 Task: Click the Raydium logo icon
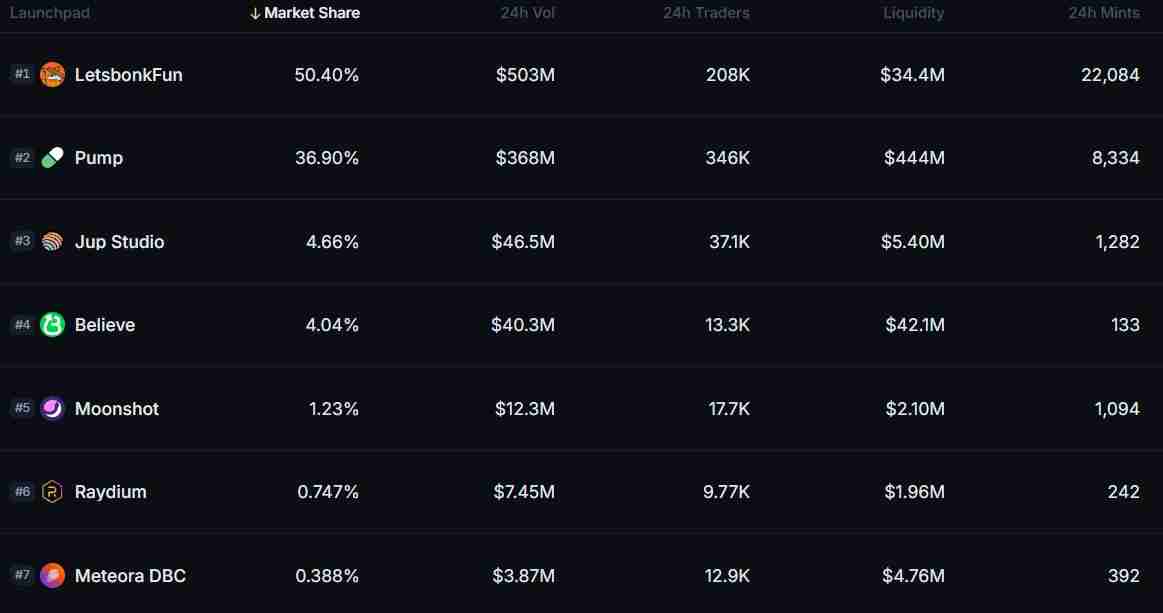[x=51, y=491]
